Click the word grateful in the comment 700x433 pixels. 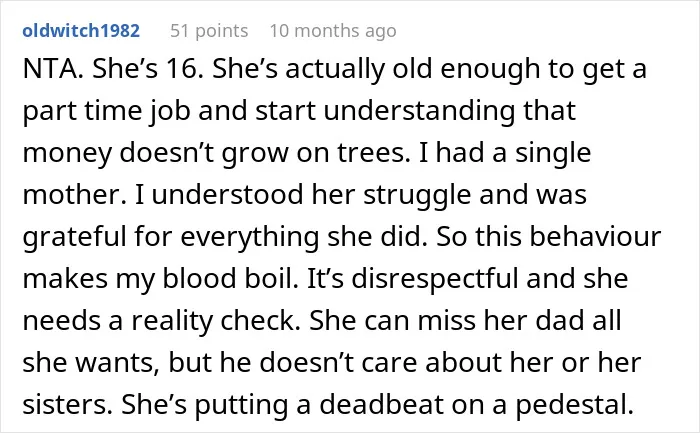point(75,237)
